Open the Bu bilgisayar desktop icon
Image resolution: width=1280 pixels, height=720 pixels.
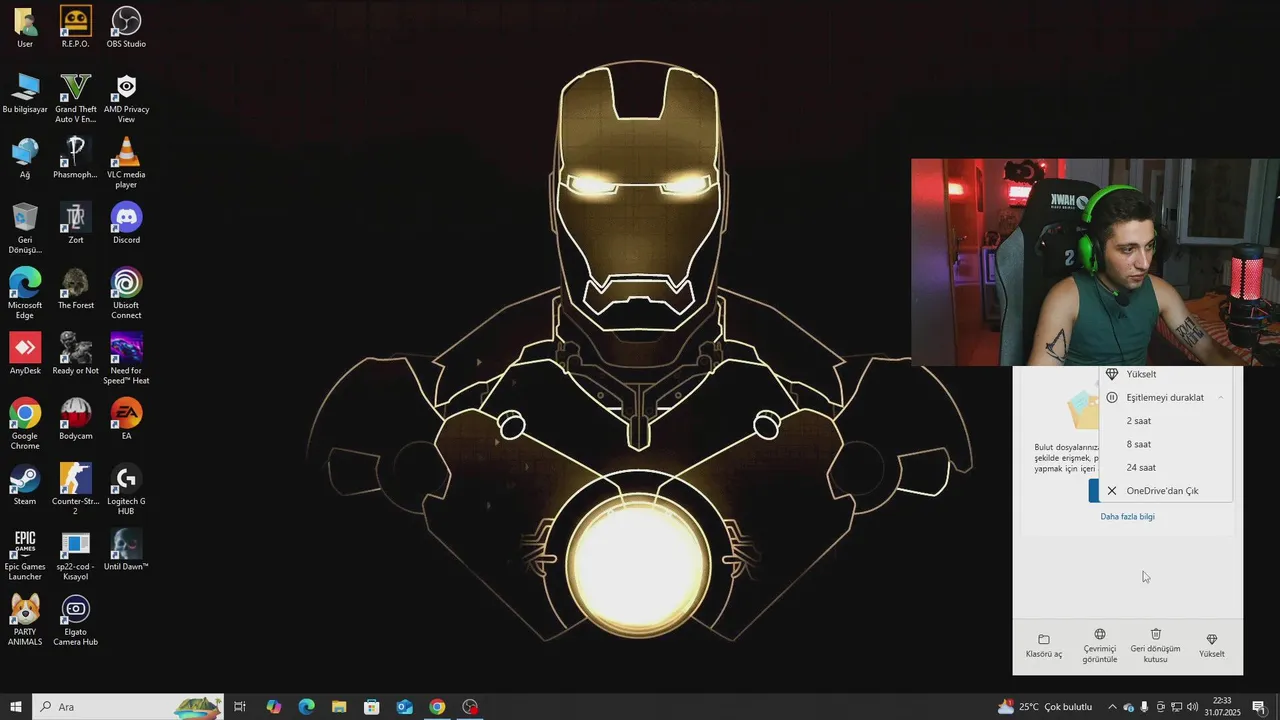coord(25,93)
